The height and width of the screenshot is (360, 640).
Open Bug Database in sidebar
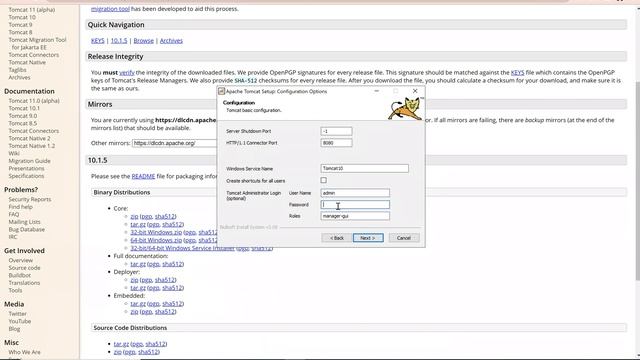(x=27, y=229)
